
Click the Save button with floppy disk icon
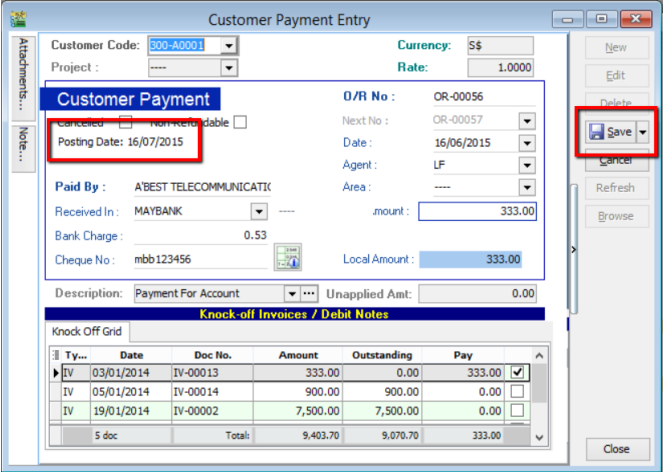(611, 132)
